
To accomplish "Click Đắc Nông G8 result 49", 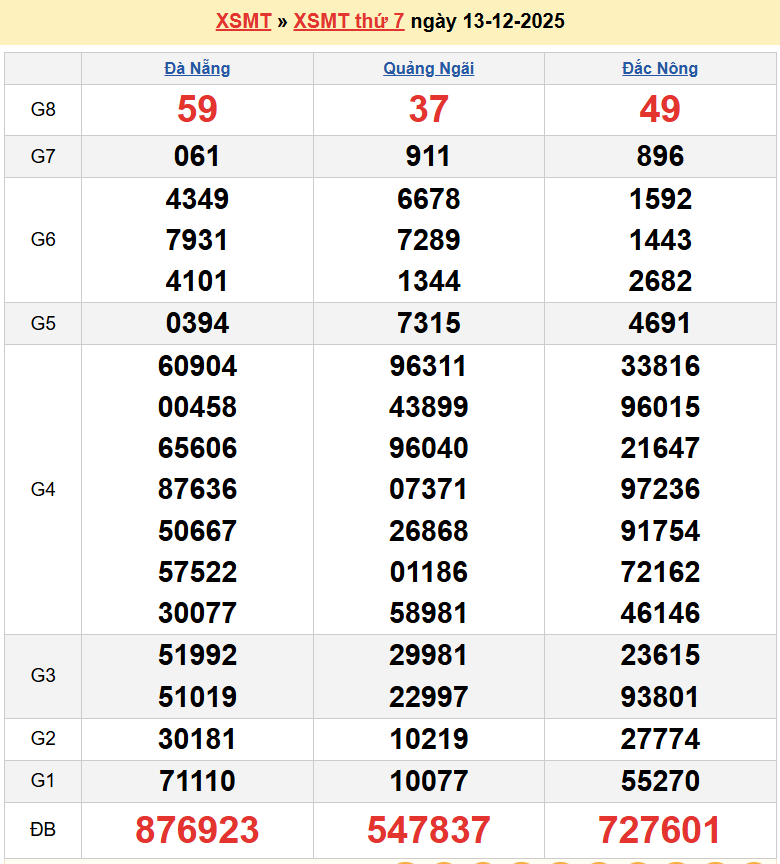I will (x=660, y=109).
